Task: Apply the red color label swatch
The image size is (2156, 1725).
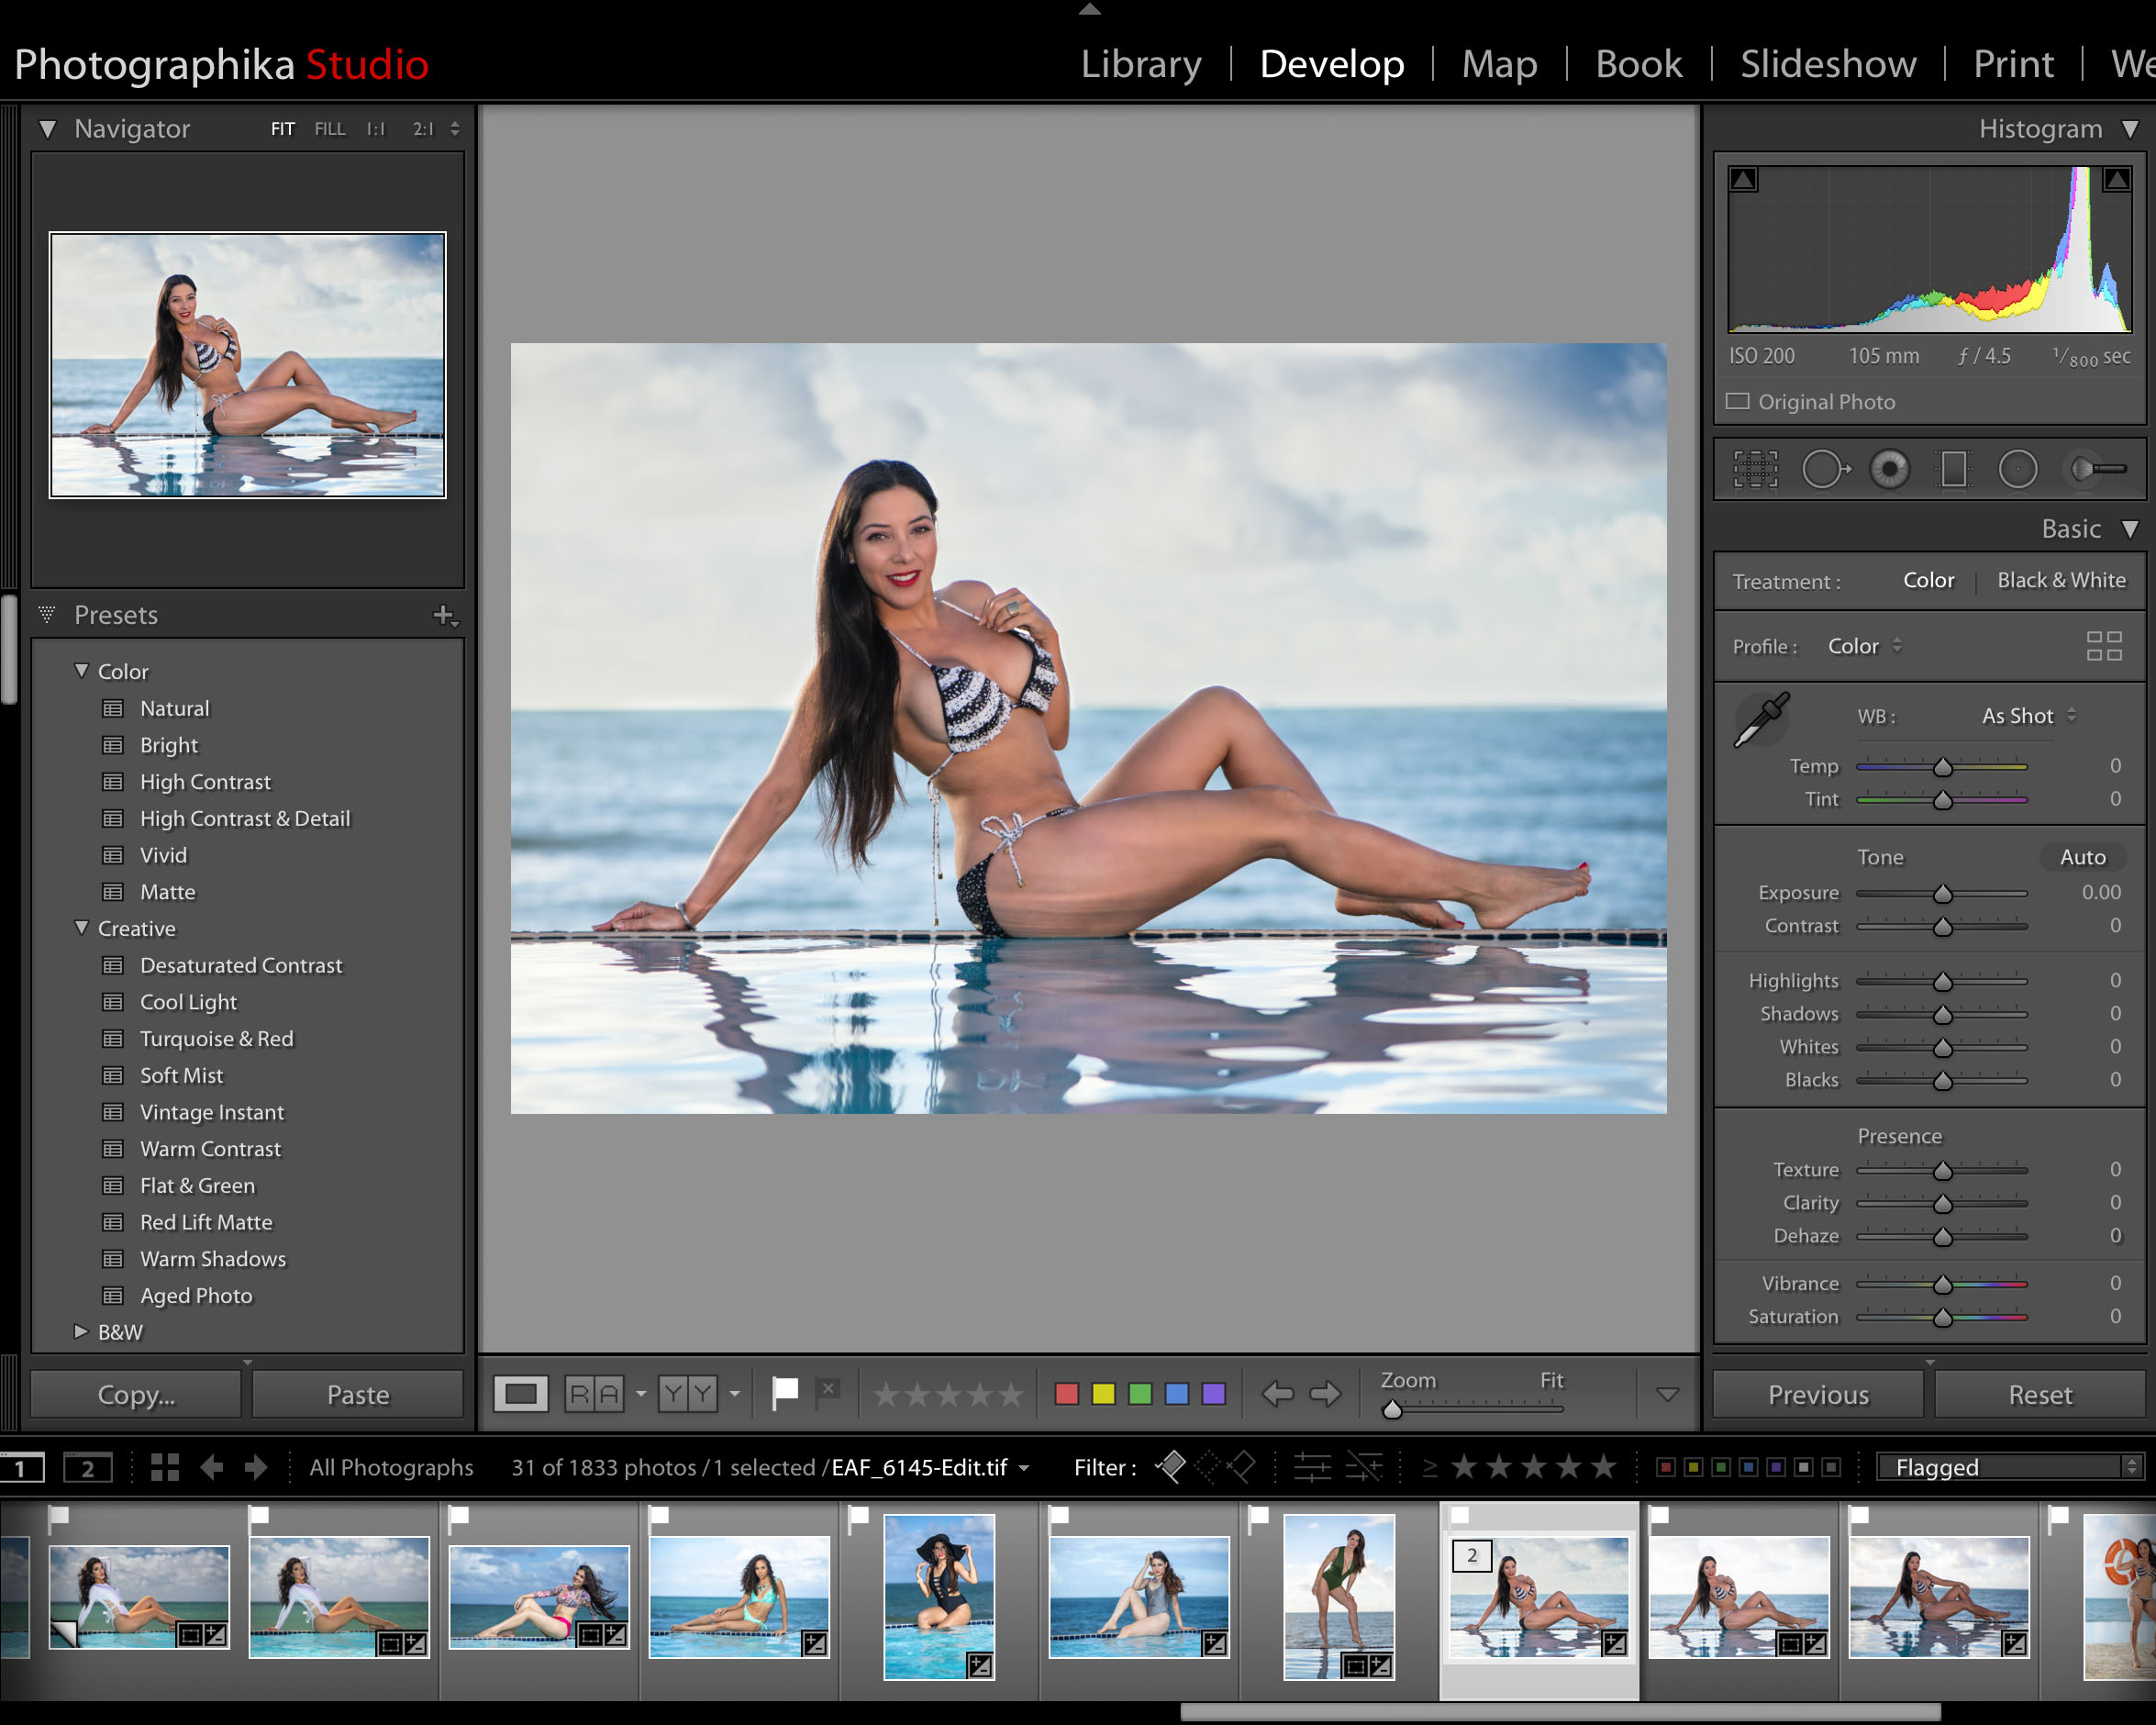Action: (1066, 1393)
